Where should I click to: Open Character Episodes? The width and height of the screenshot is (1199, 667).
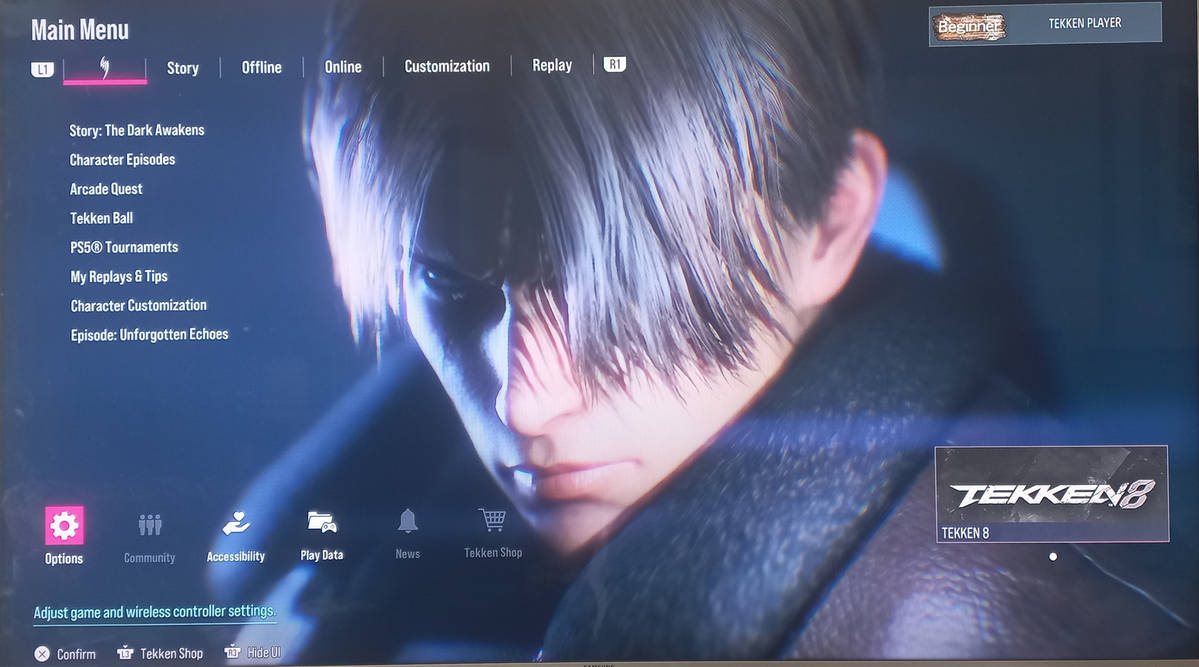coord(122,159)
